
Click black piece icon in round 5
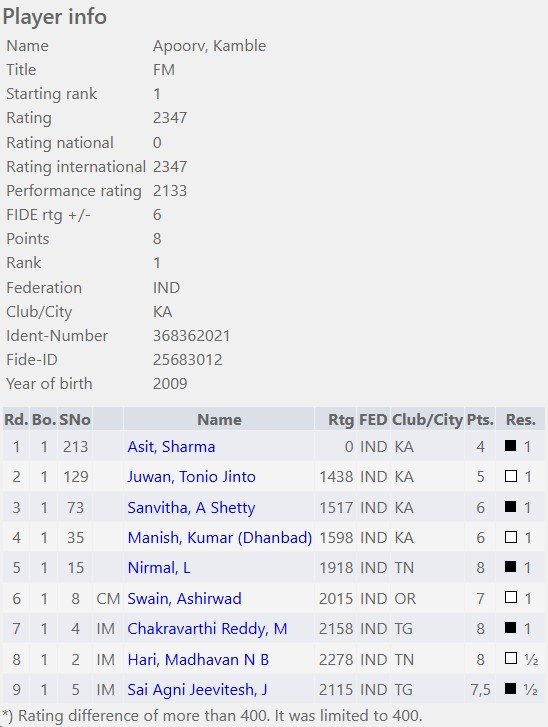[510, 567]
